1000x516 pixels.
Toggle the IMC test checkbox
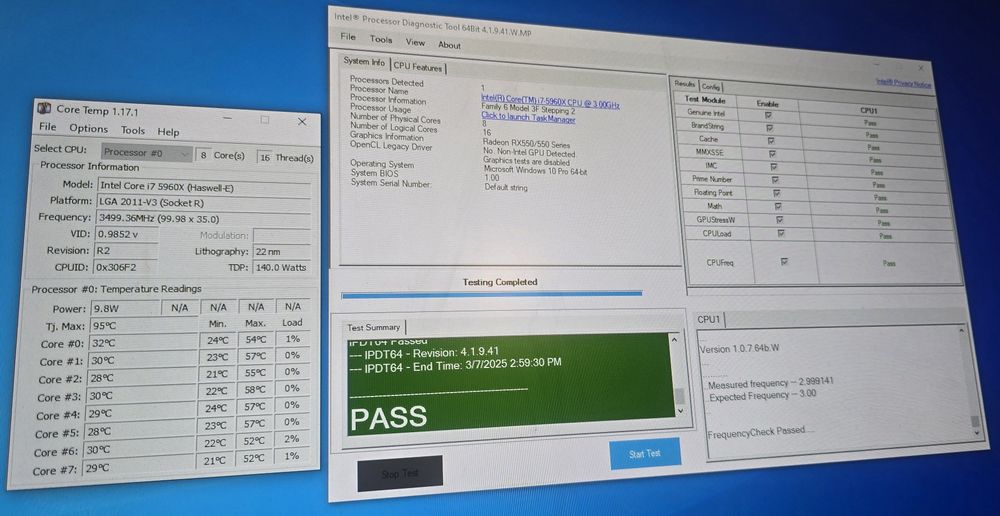(774, 166)
